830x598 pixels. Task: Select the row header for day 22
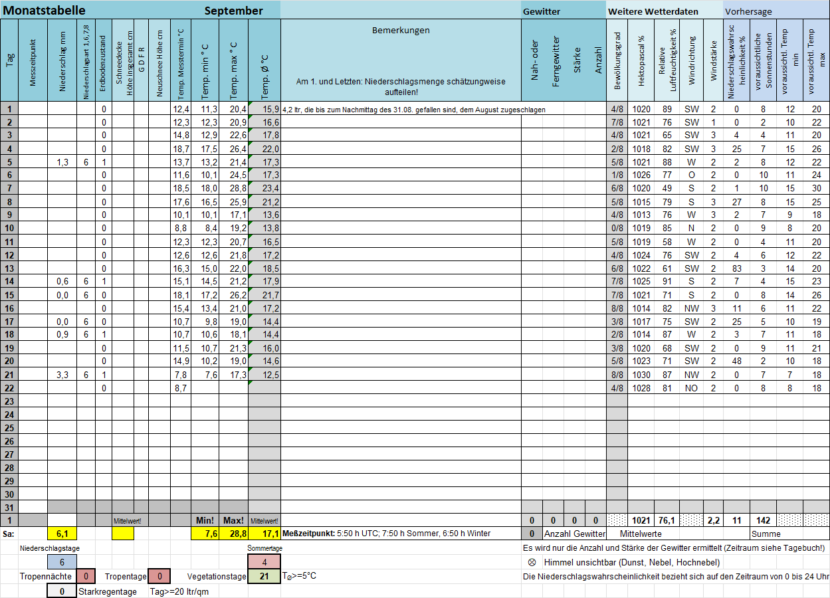click(x=9, y=388)
